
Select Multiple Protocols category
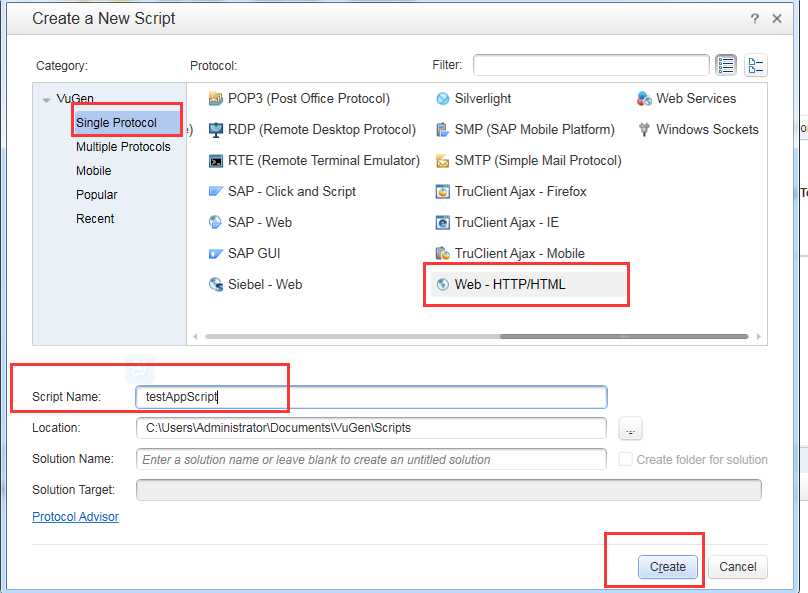point(123,147)
